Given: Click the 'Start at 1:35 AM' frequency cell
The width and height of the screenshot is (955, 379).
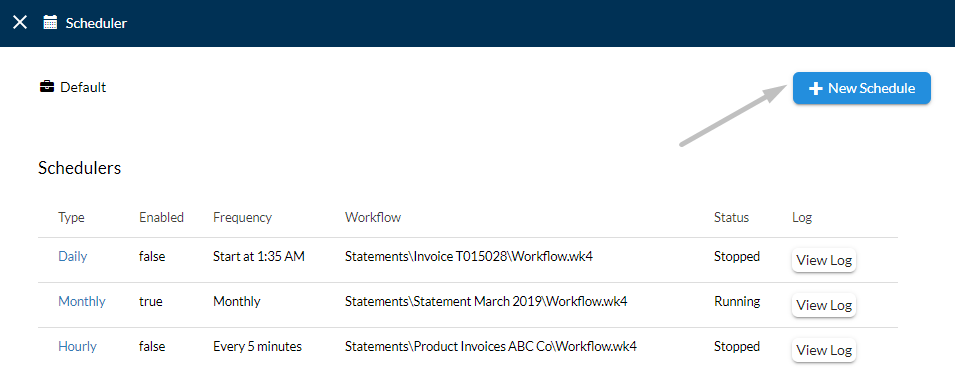Looking at the screenshot, I should [259, 257].
